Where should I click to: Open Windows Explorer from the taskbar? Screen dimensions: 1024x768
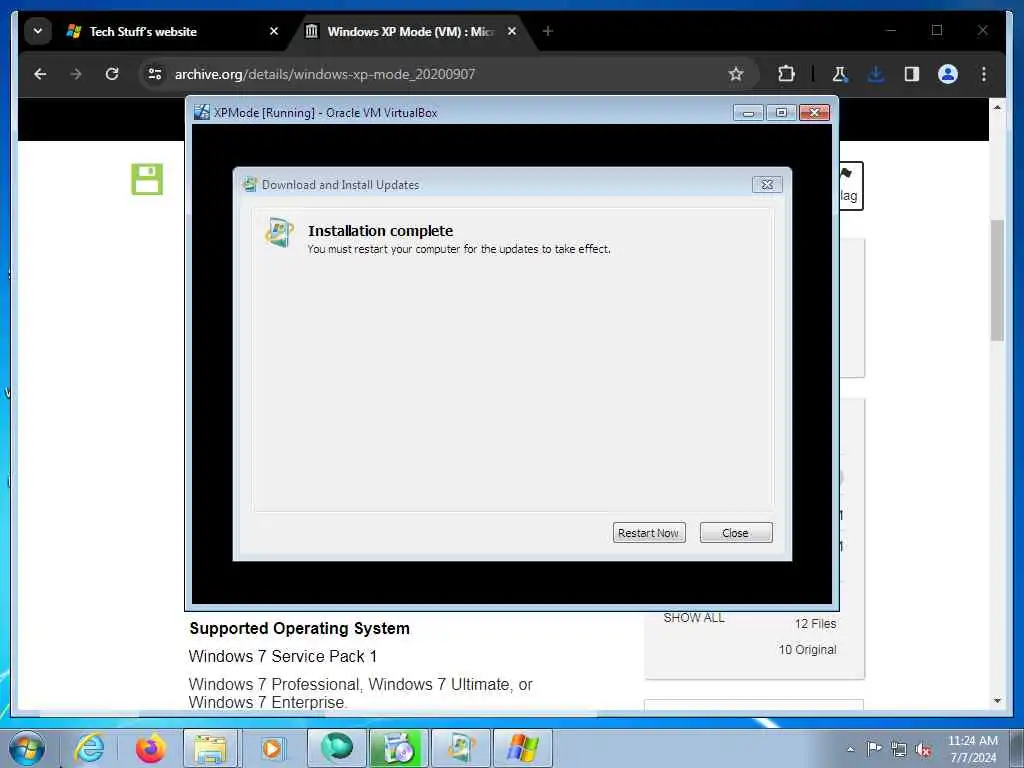click(212, 748)
